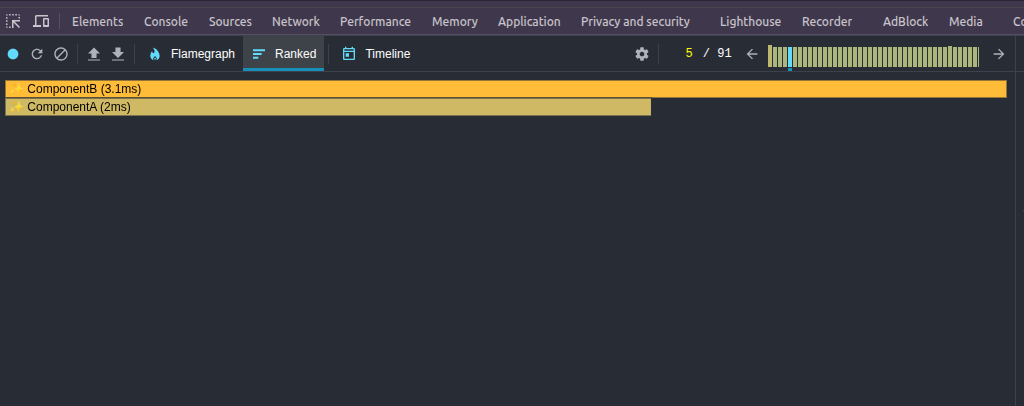Clear profiling data icon
Screen dimensions: 1024x406
coord(61,54)
